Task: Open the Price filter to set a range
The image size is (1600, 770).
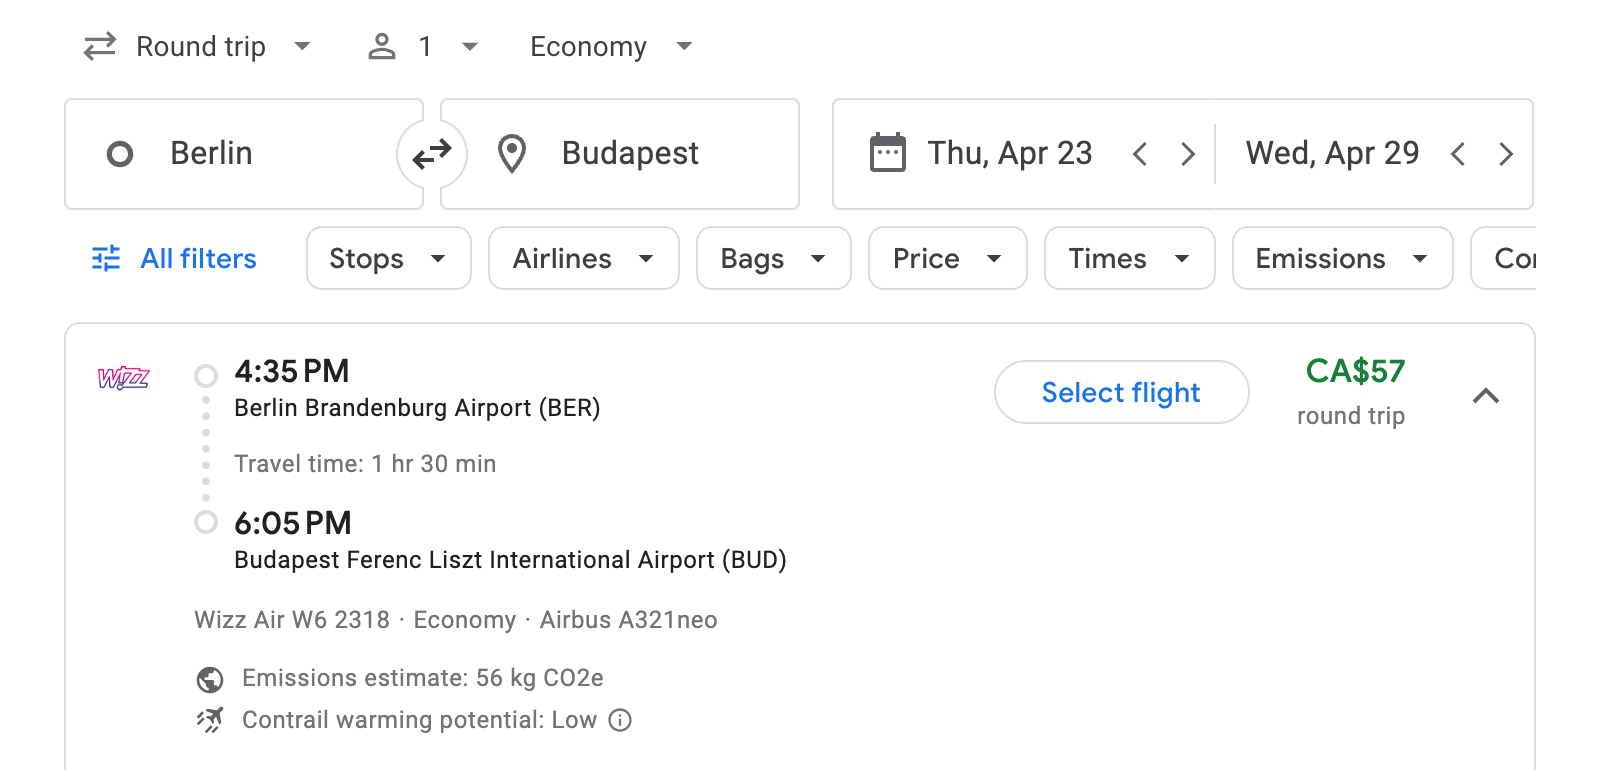Action: (x=946, y=258)
